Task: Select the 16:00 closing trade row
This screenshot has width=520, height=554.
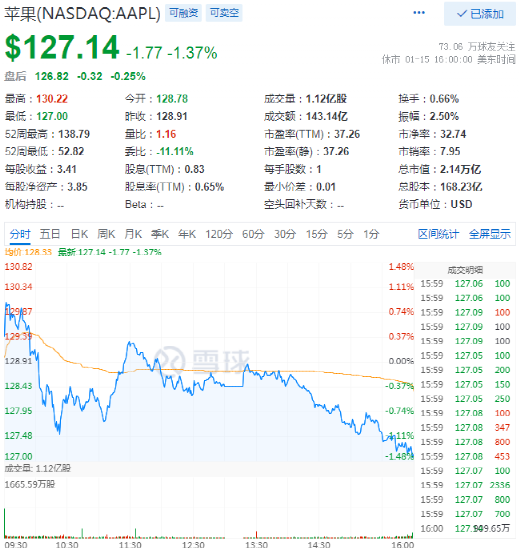Action: click(x=465, y=529)
